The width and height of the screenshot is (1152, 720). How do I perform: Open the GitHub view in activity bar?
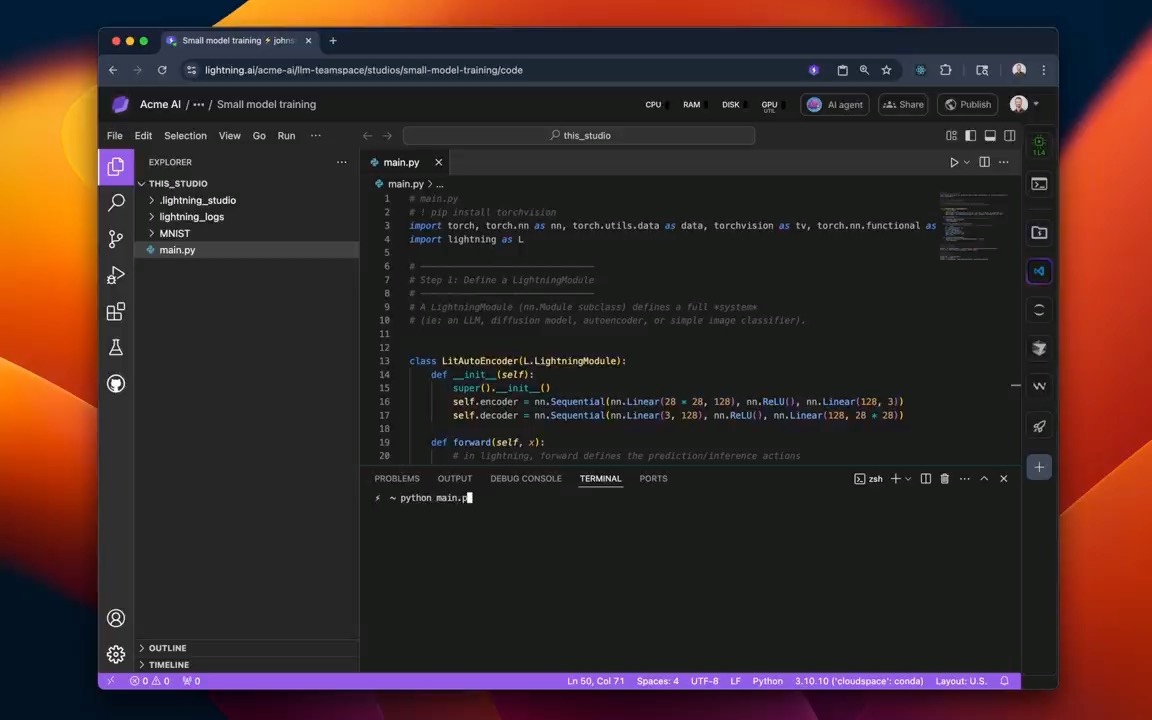(x=115, y=384)
